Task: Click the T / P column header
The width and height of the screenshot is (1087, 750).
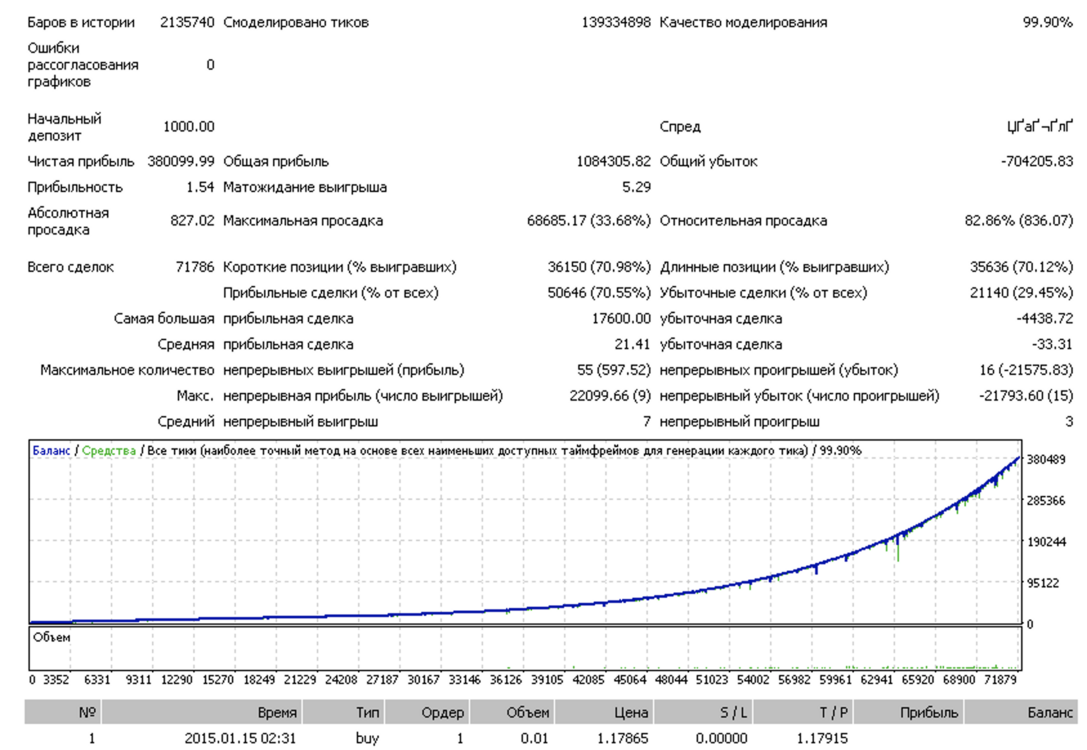Action: coord(803,712)
